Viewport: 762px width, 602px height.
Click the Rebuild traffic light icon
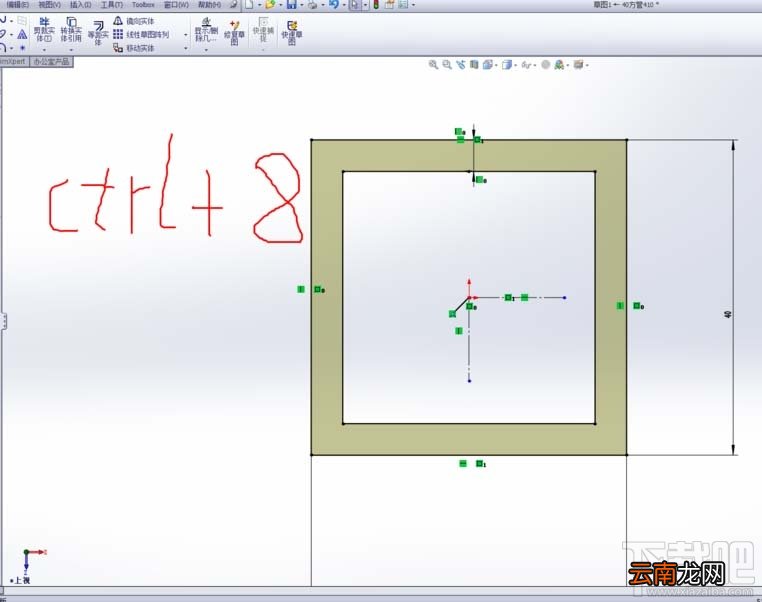click(376, 5)
